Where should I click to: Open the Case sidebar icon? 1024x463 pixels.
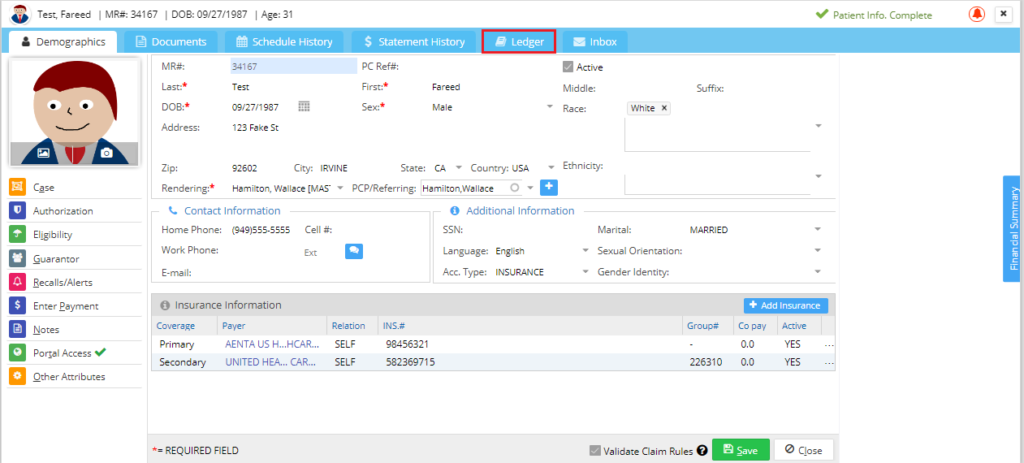18,187
